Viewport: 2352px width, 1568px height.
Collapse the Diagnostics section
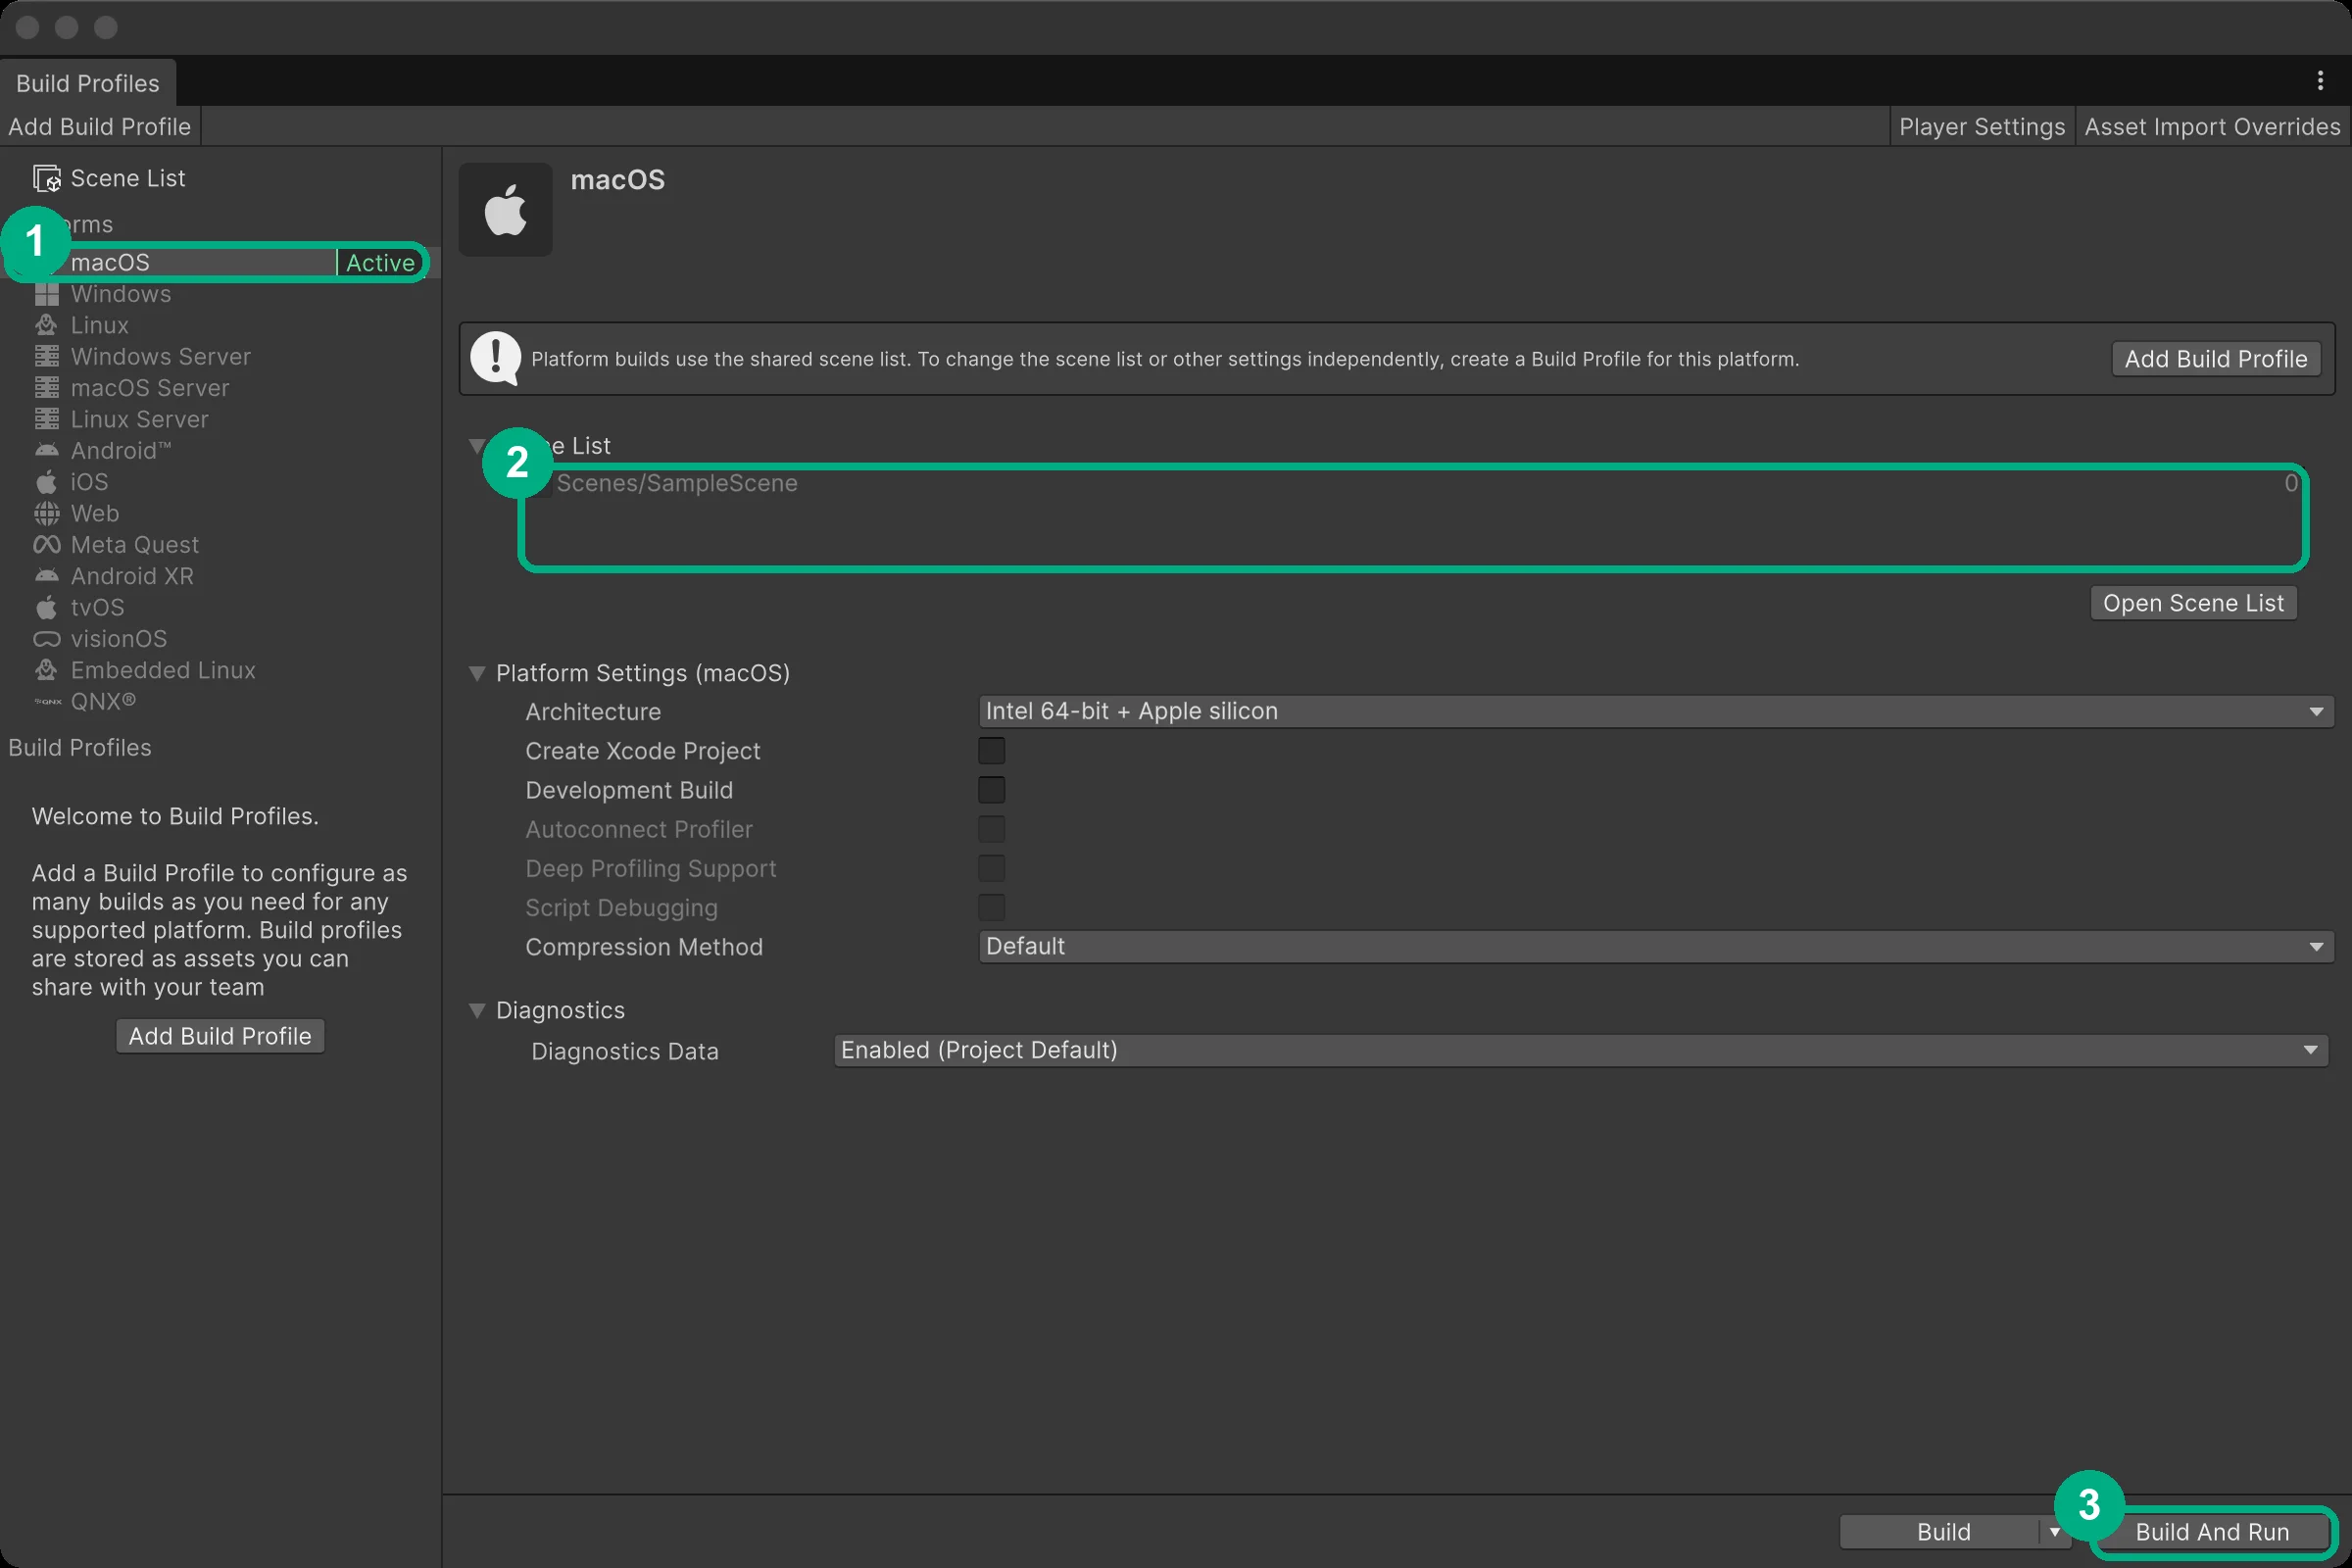[x=477, y=1011]
